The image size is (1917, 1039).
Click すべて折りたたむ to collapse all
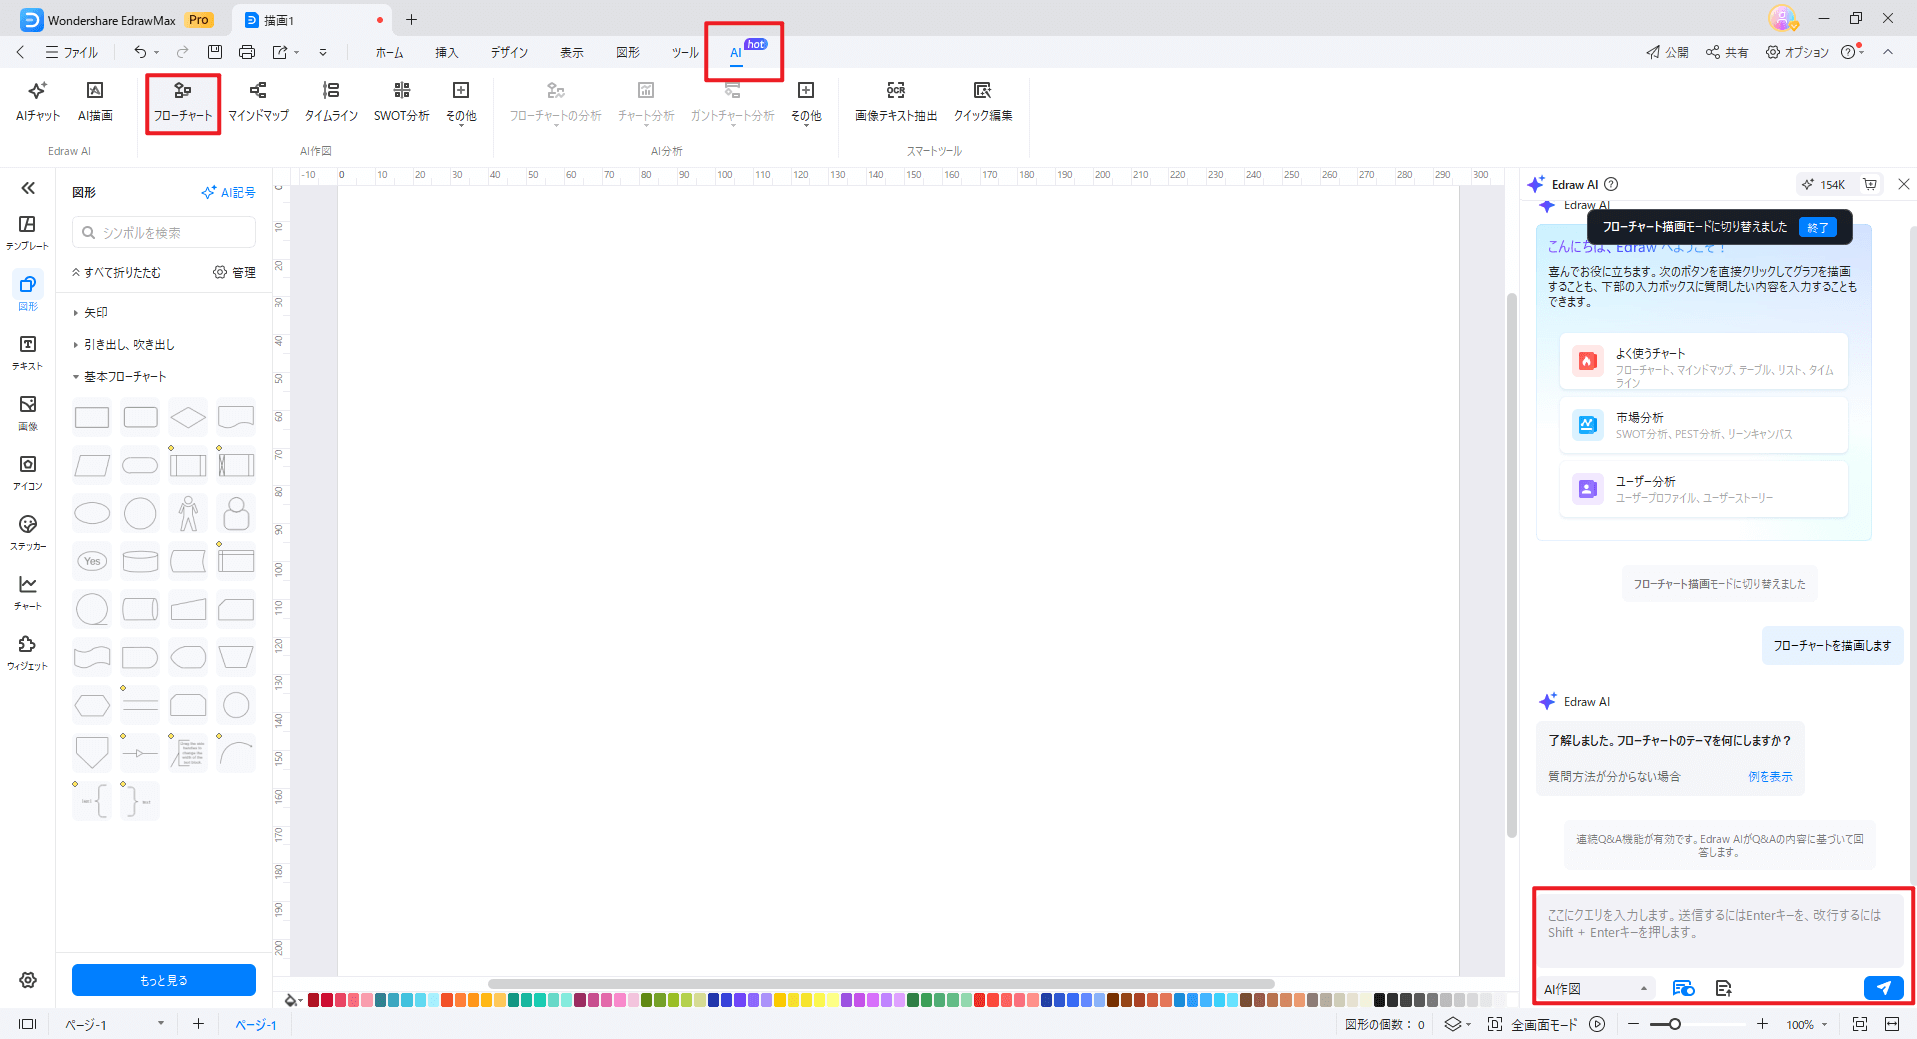coord(116,272)
